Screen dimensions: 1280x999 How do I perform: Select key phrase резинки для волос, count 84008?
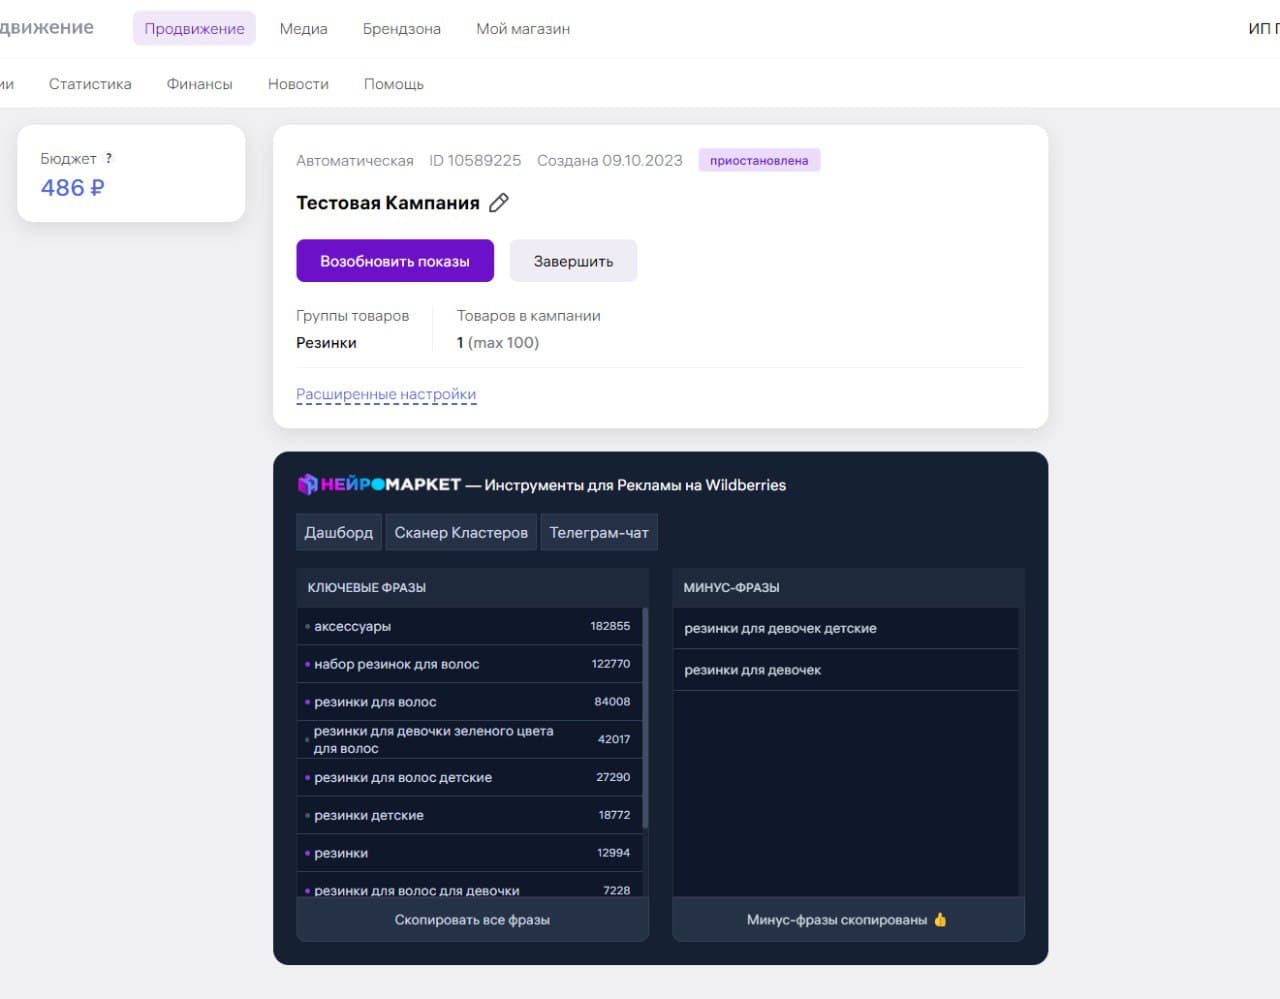(x=469, y=702)
